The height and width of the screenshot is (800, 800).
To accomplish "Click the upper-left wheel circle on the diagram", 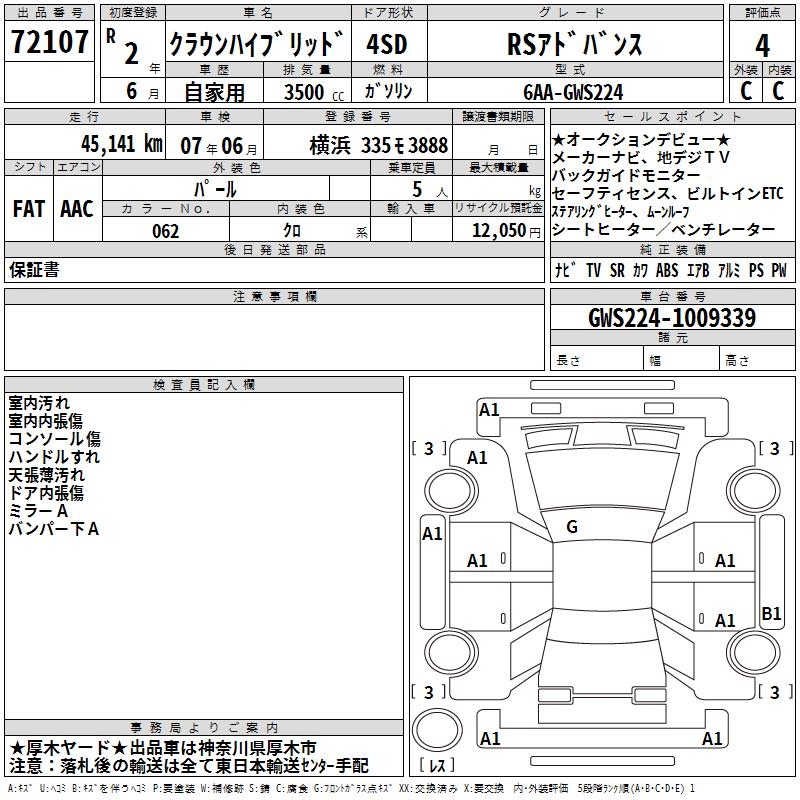I will tap(451, 490).
